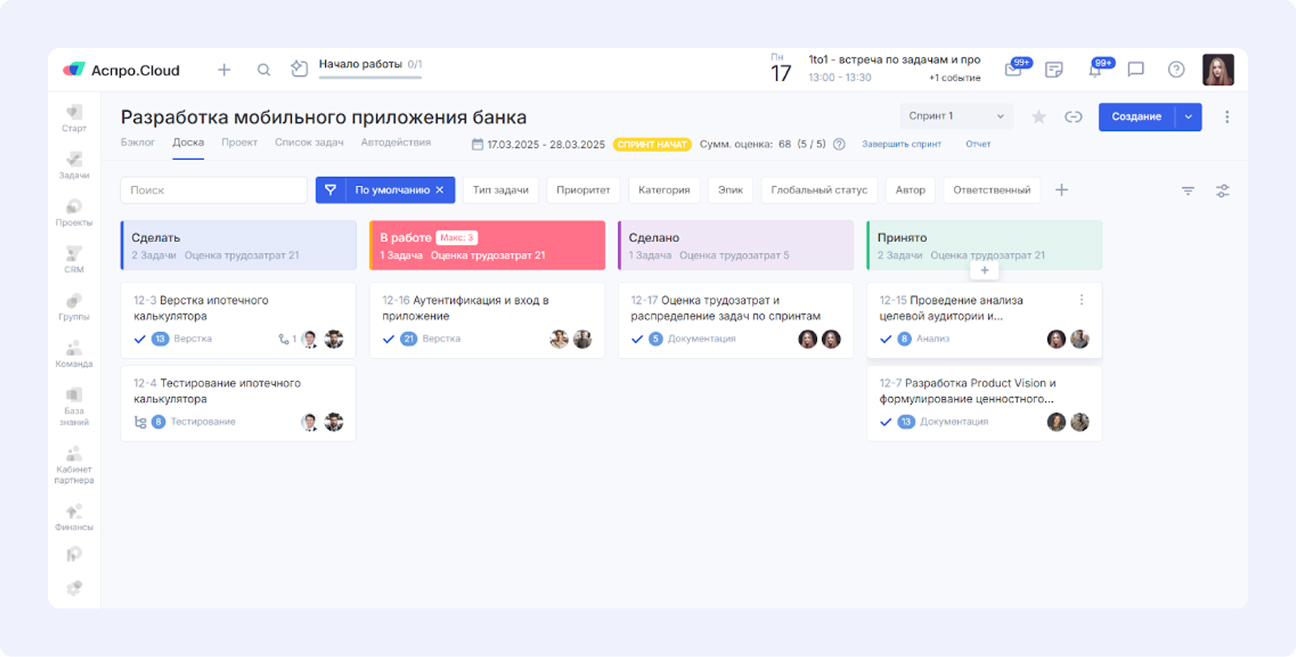Click the Аспро.Cloud logo

click(x=121, y=70)
